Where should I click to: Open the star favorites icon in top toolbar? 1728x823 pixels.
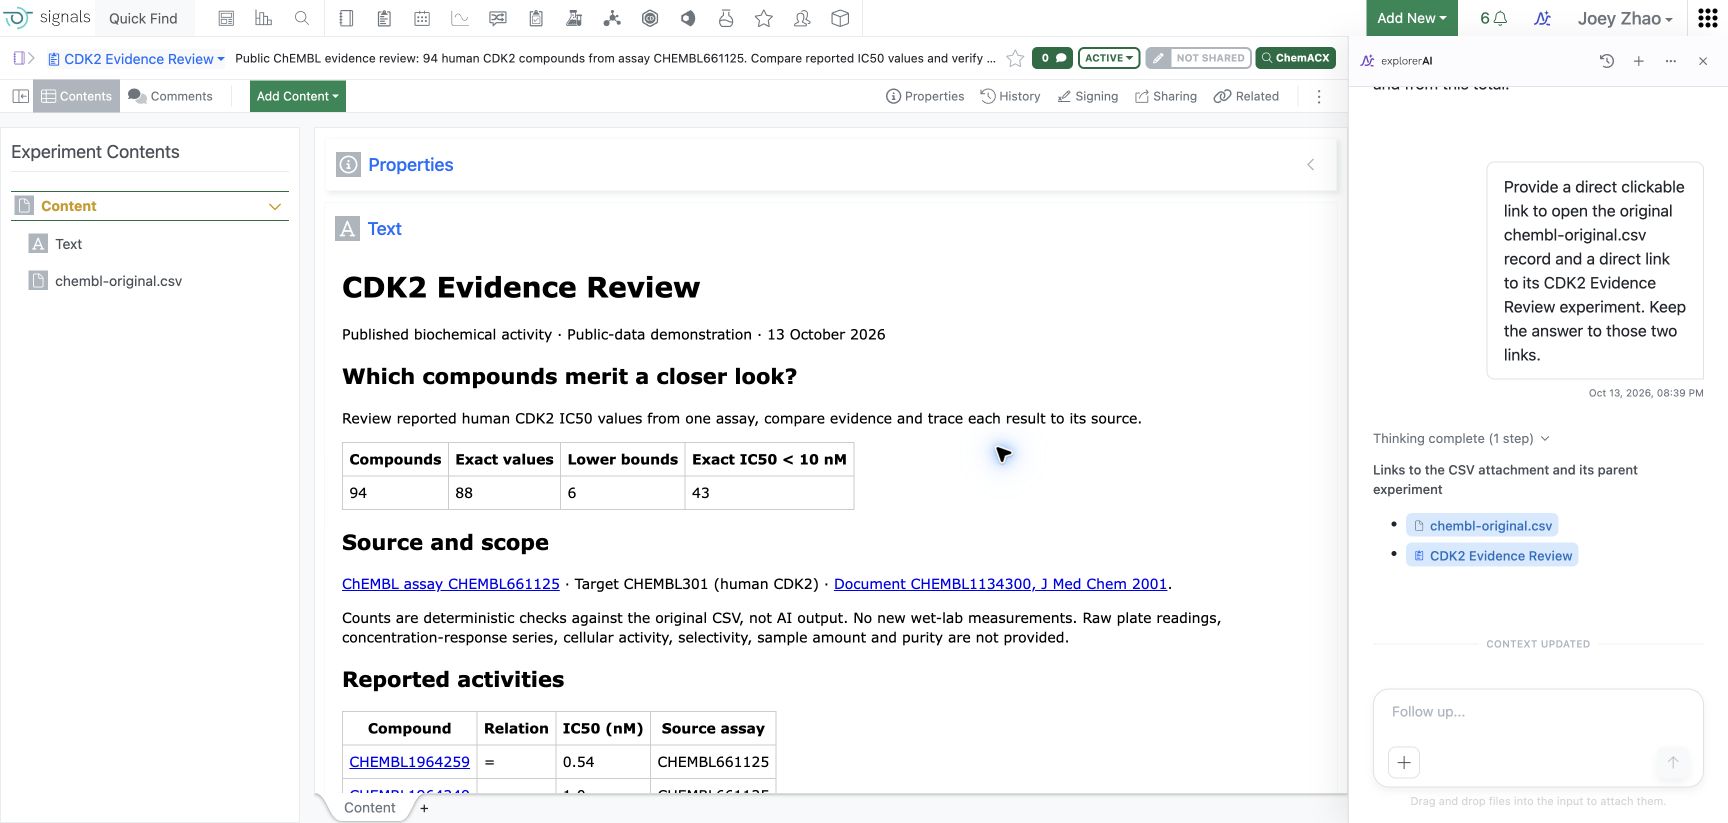[x=764, y=18]
